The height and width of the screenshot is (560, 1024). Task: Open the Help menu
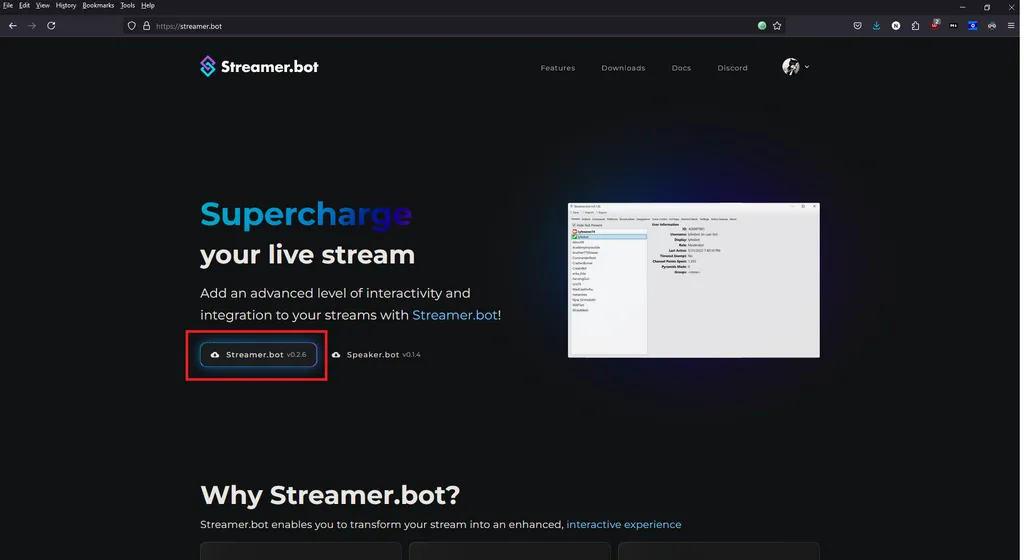click(x=148, y=5)
